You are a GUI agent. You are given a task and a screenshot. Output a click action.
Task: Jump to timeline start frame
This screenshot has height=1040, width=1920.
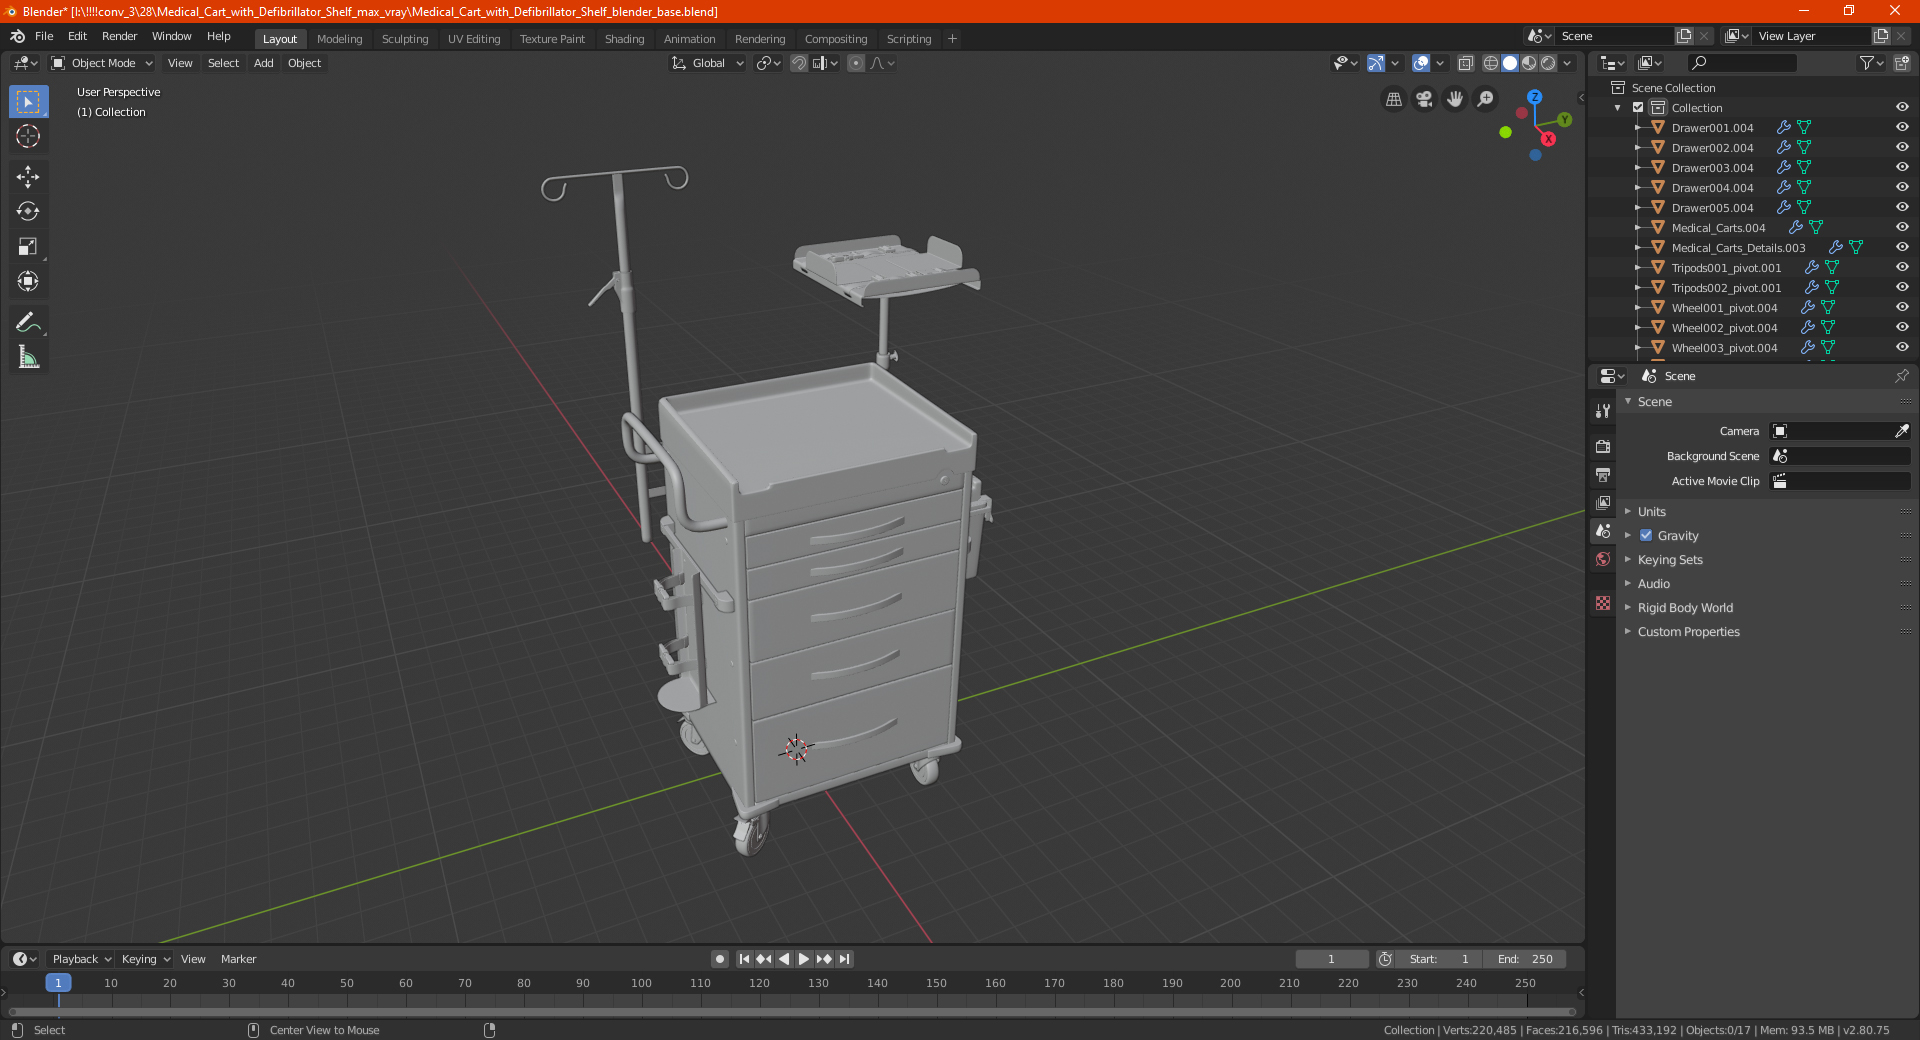pyautogui.click(x=744, y=959)
